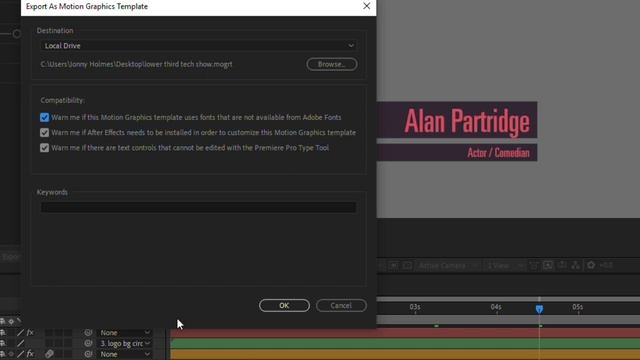The height and width of the screenshot is (360, 640).
Task: Close the Export As Motion Graphics Template dialog
Action: 367,6
